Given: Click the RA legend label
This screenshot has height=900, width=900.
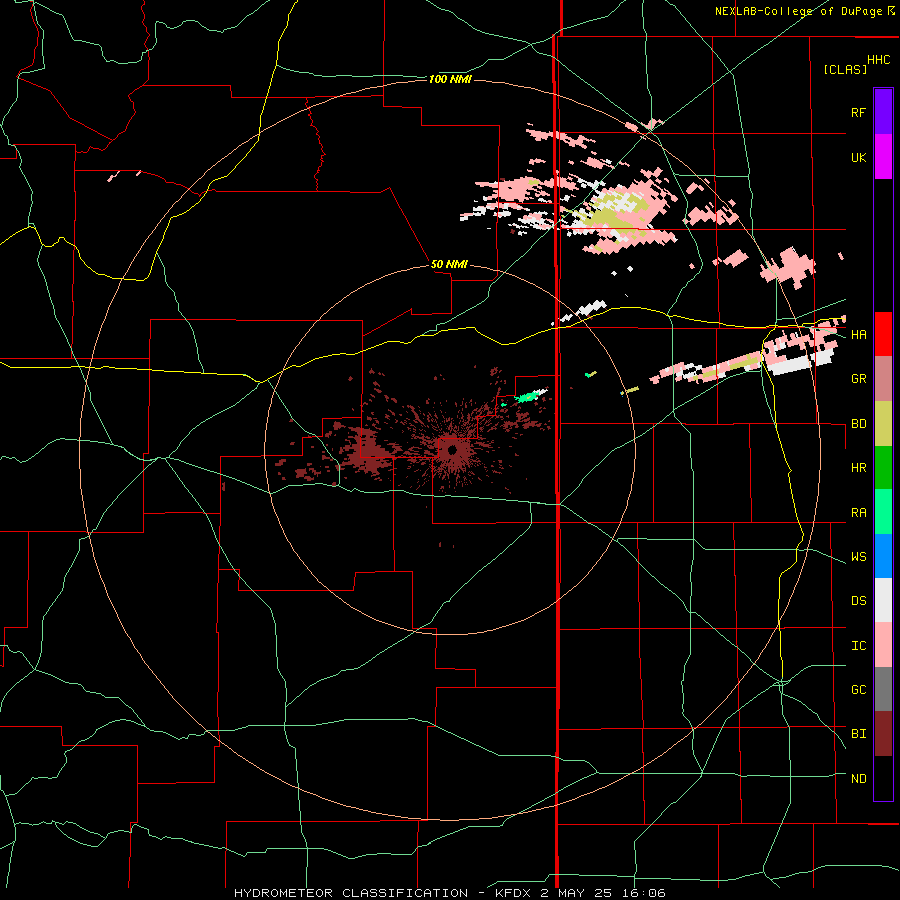Looking at the screenshot, I should (858, 513).
